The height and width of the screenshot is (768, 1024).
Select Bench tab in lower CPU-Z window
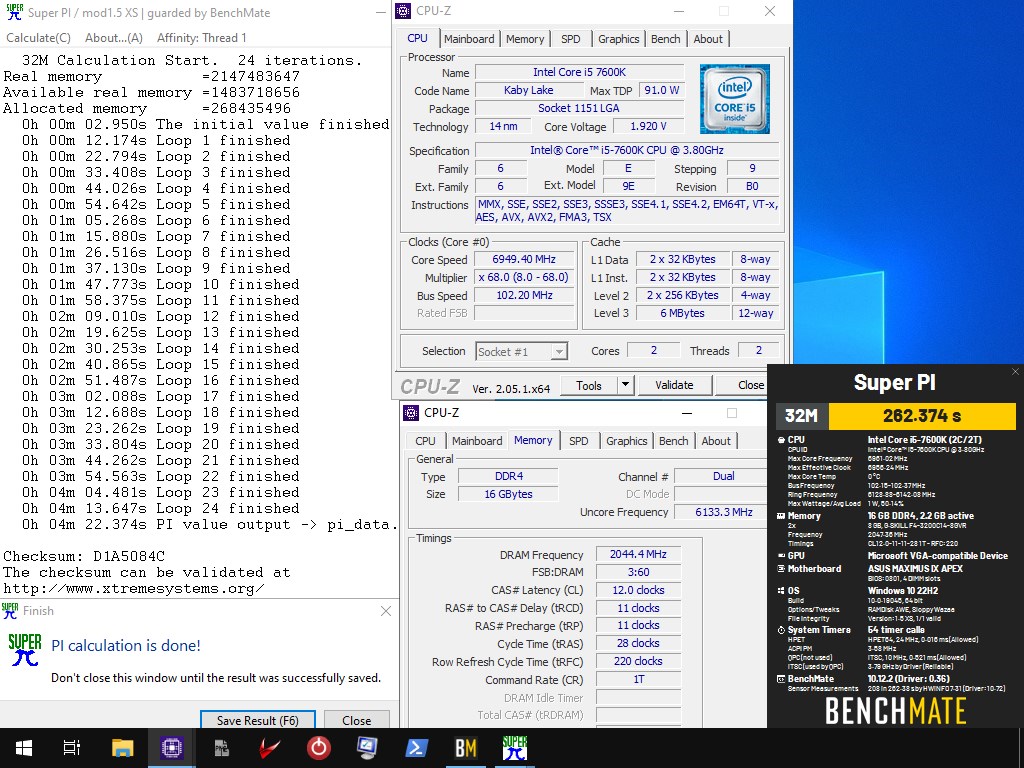673,441
